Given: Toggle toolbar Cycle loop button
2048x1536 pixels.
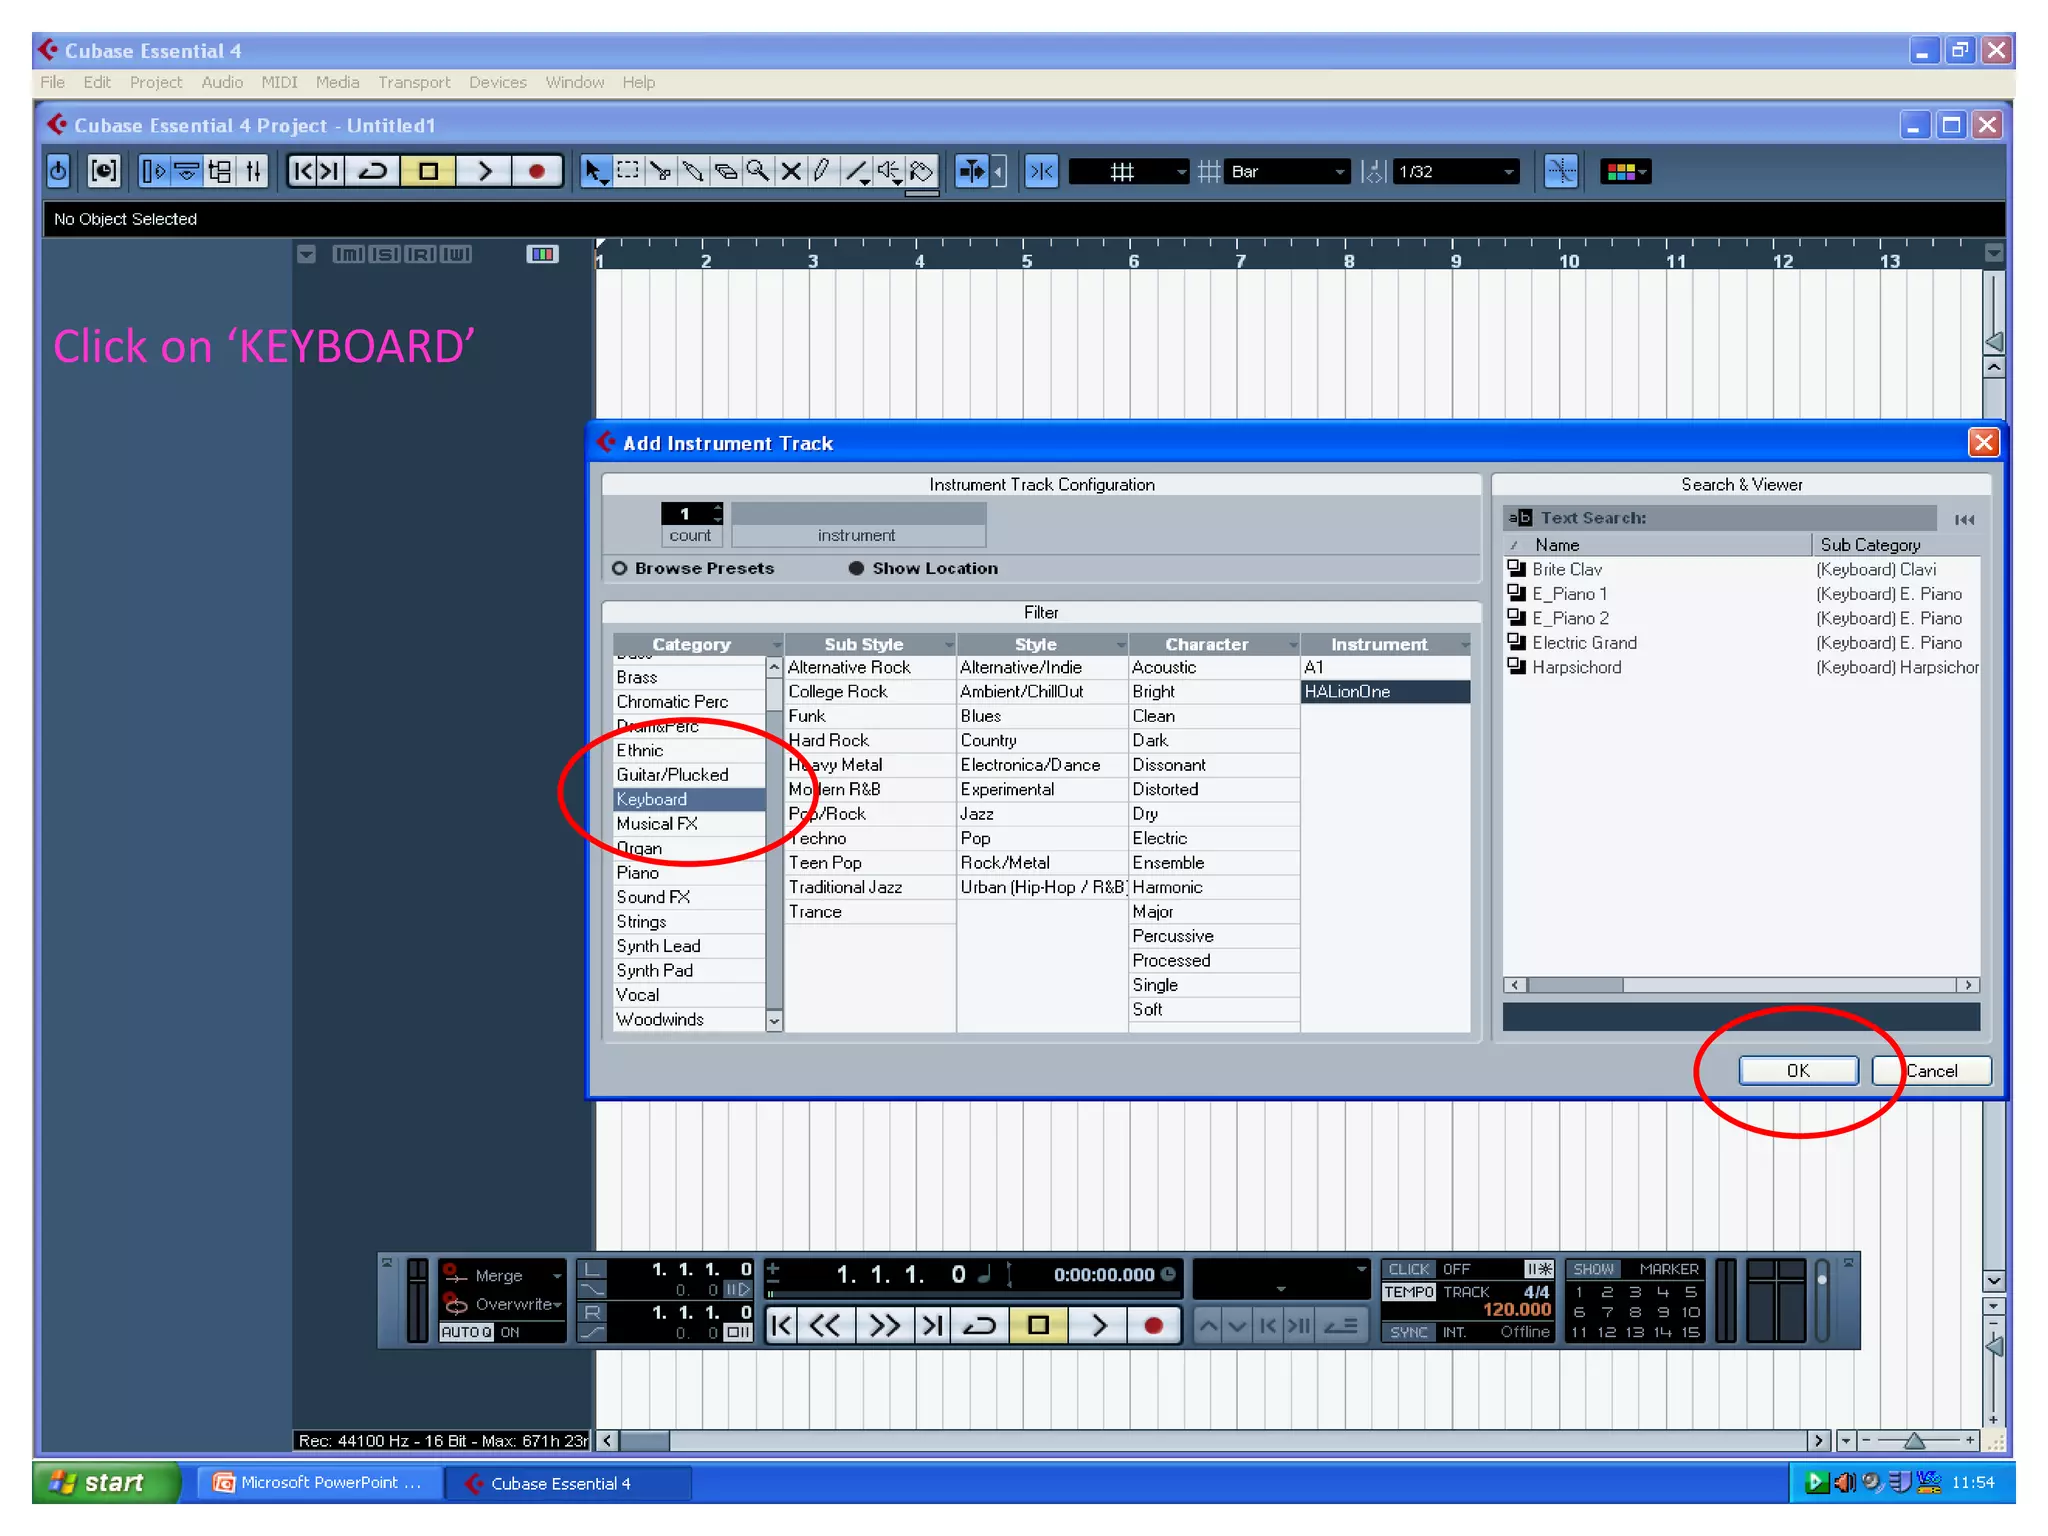Looking at the screenshot, I should [373, 172].
